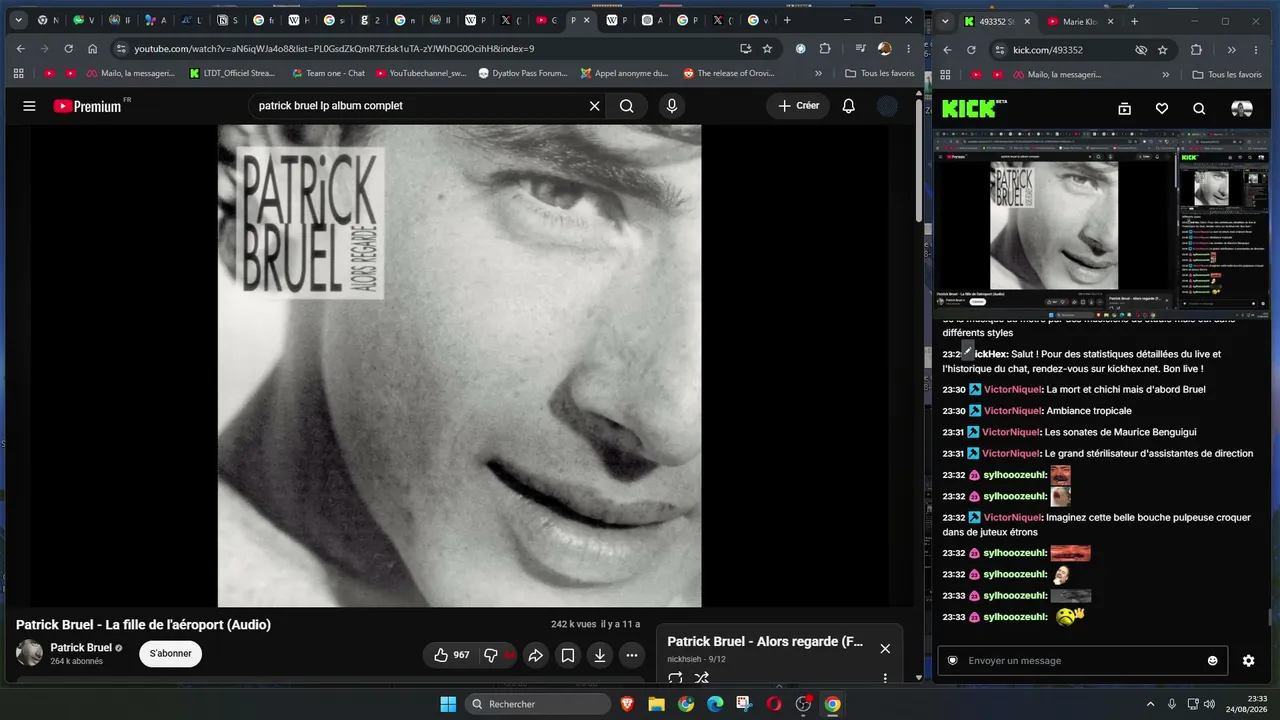Image resolution: width=1280 pixels, height=720 pixels.
Task: Open the Kick profile avatar menu
Action: pyautogui.click(x=1241, y=109)
